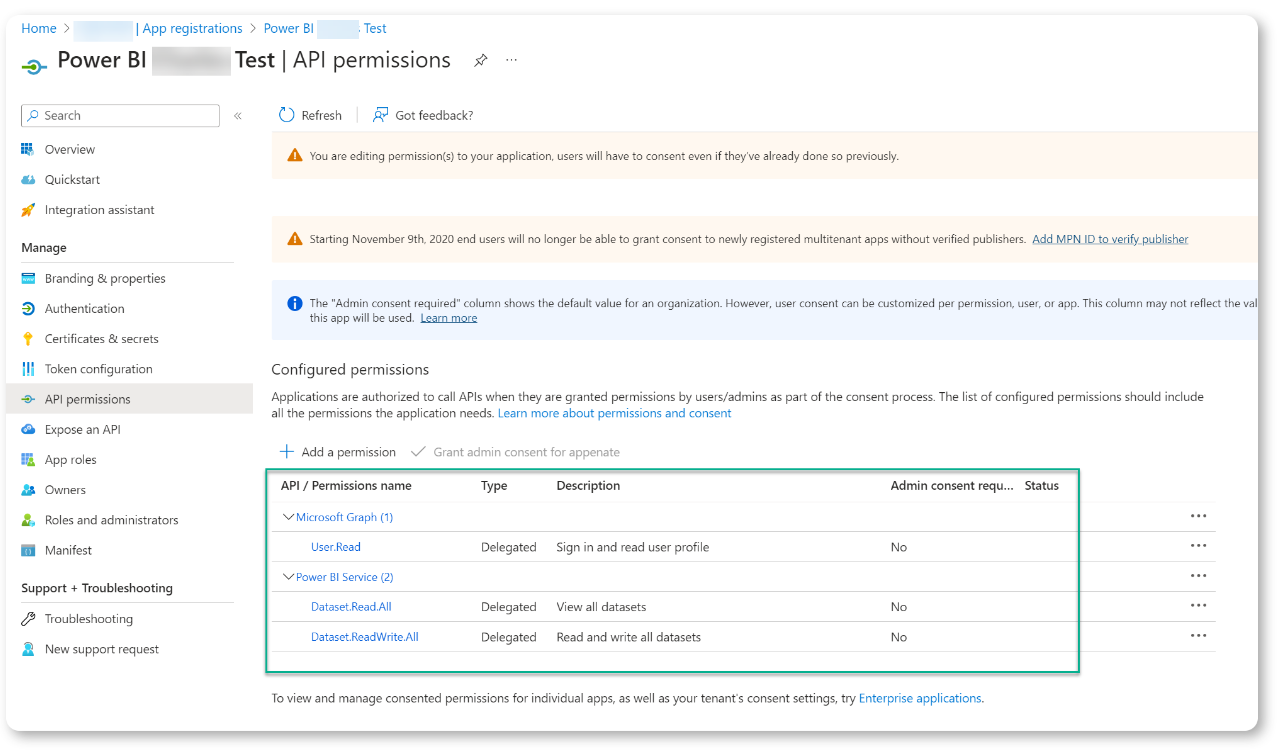Click the New support request icon
1283x754 pixels.
(28, 649)
